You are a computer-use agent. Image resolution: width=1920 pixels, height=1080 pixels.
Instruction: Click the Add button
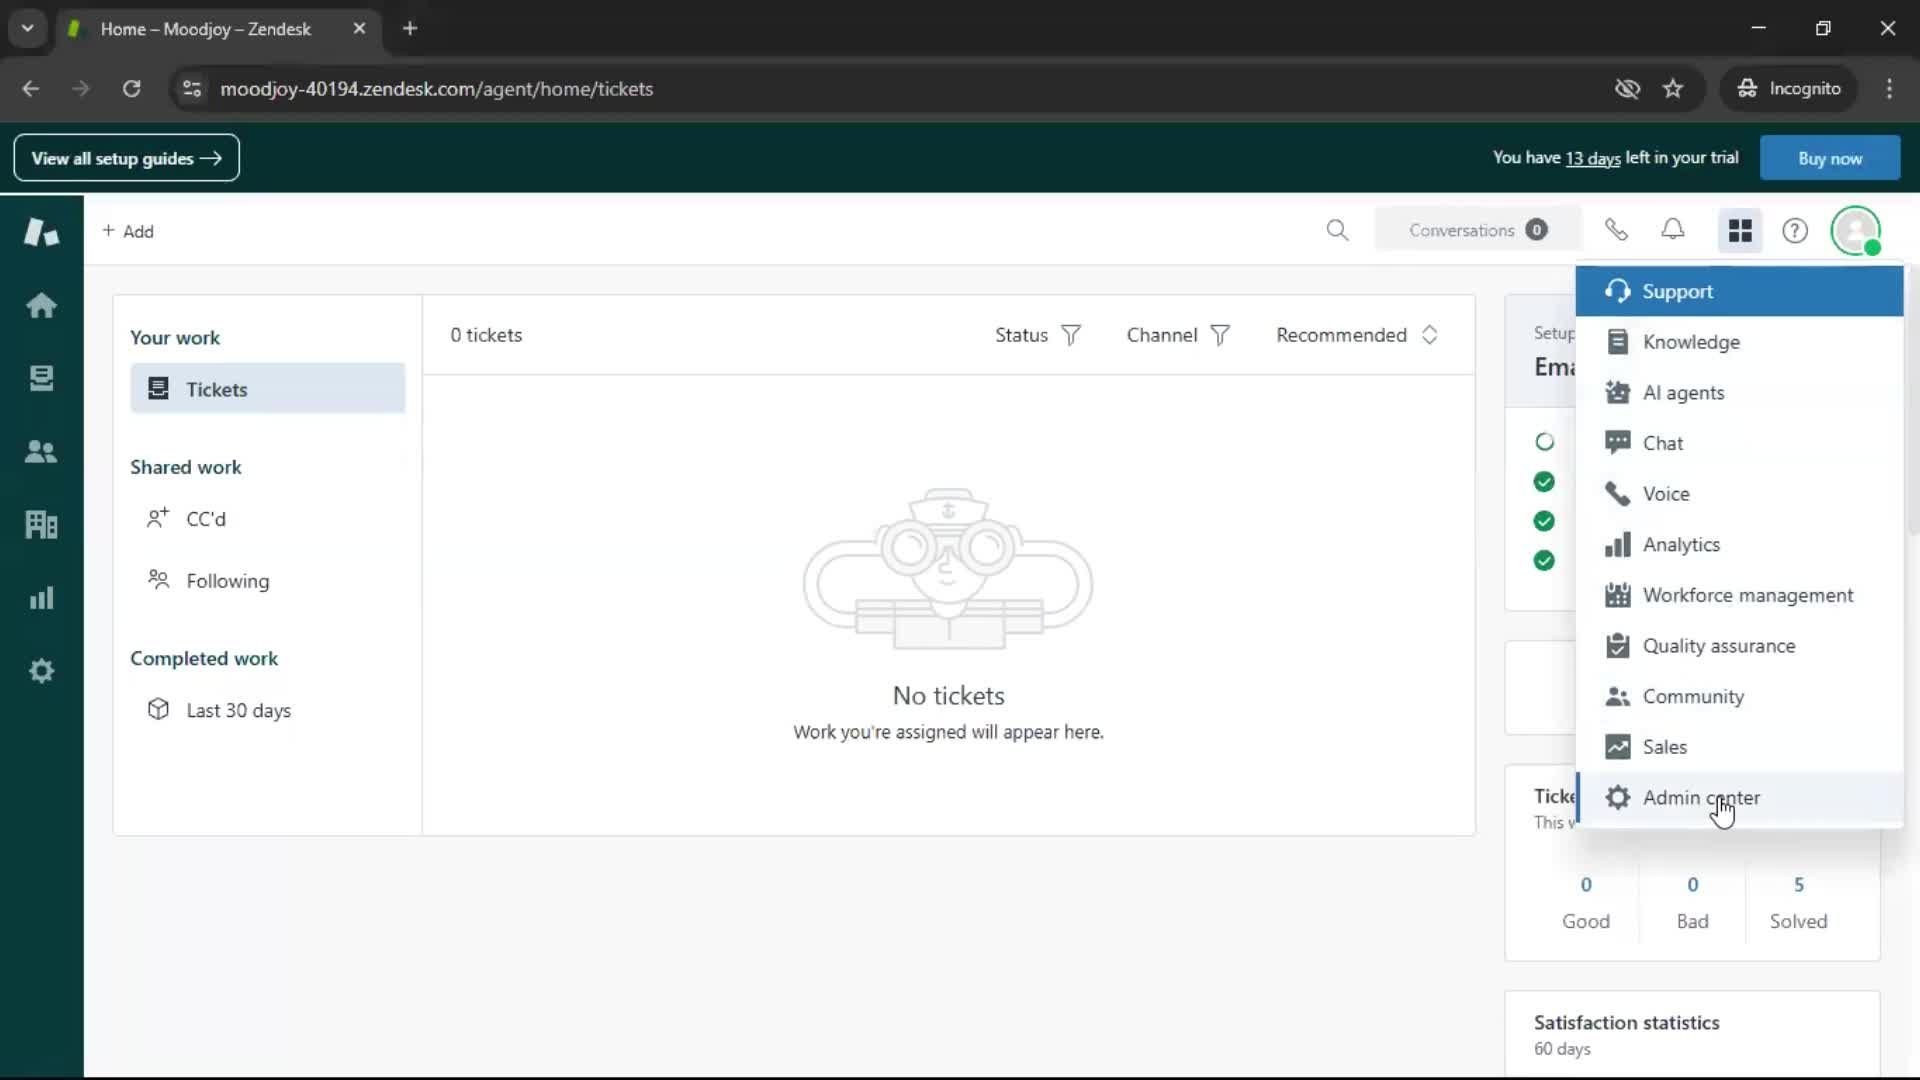point(128,231)
